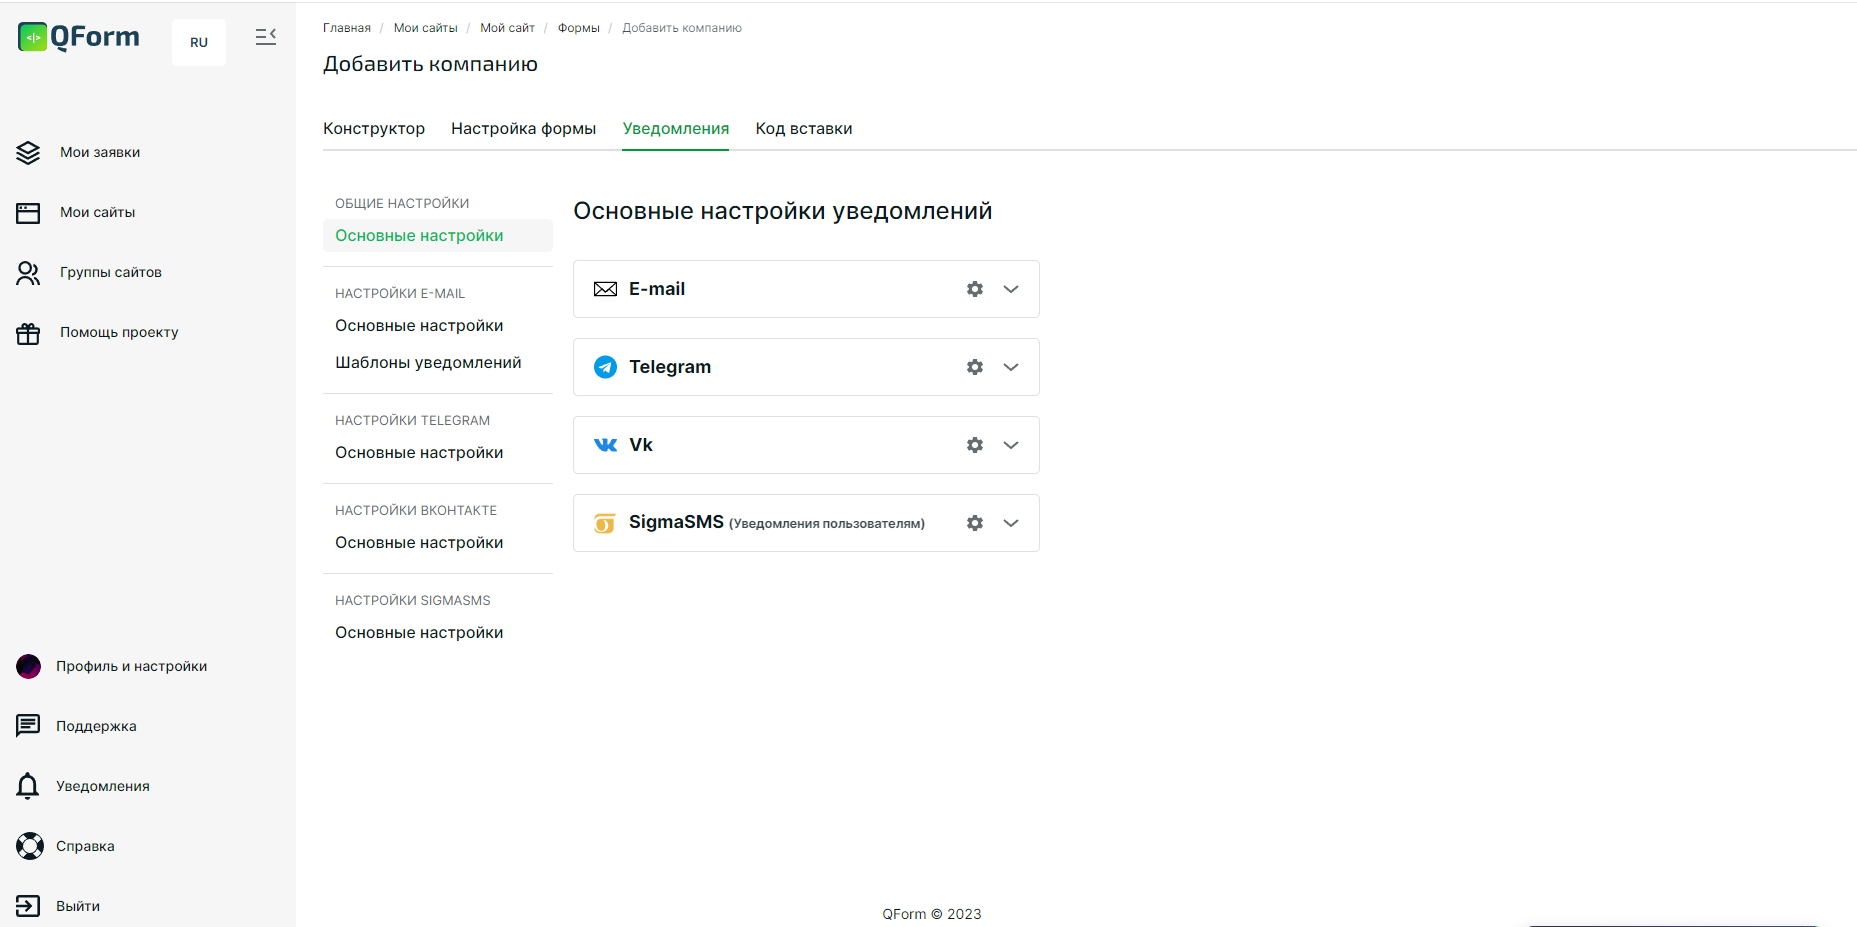The image size is (1857, 927).
Task: Click the Telegram row title
Action: coord(670,367)
